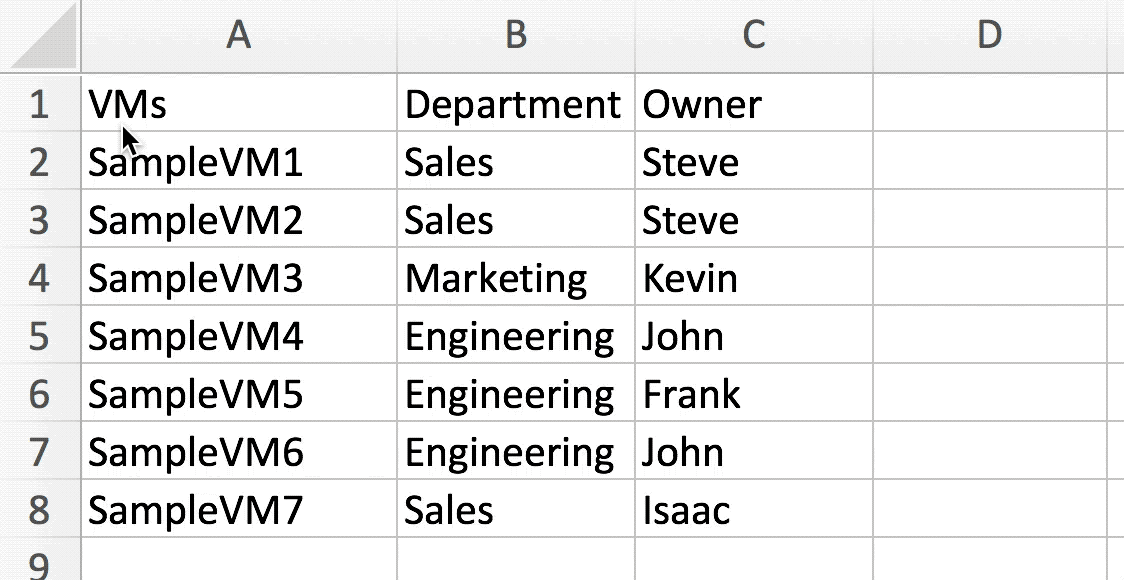Select row 4 header
1124x580 pixels.
point(39,278)
